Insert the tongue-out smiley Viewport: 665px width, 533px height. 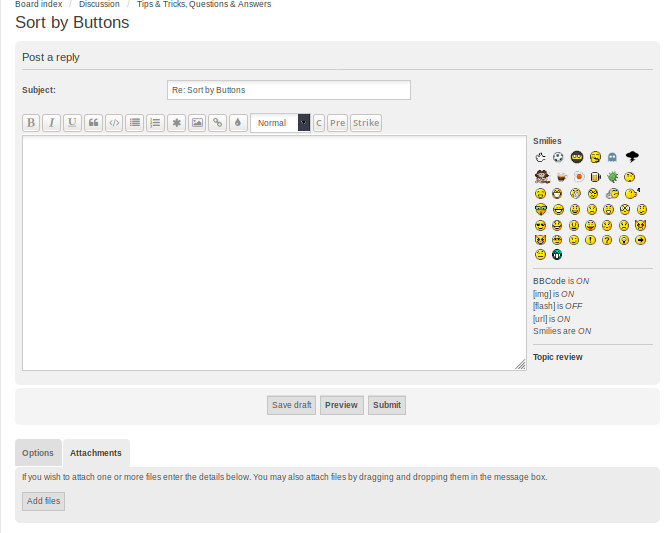[590, 225]
